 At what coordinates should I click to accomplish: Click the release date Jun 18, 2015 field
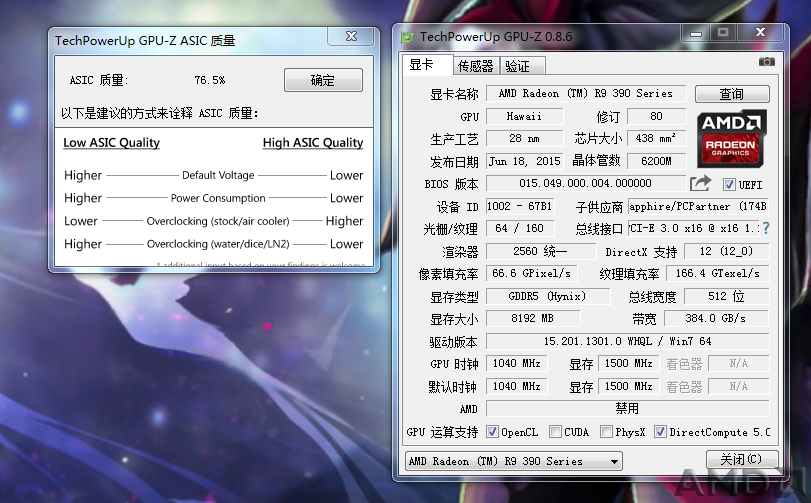tap(524, 161)
